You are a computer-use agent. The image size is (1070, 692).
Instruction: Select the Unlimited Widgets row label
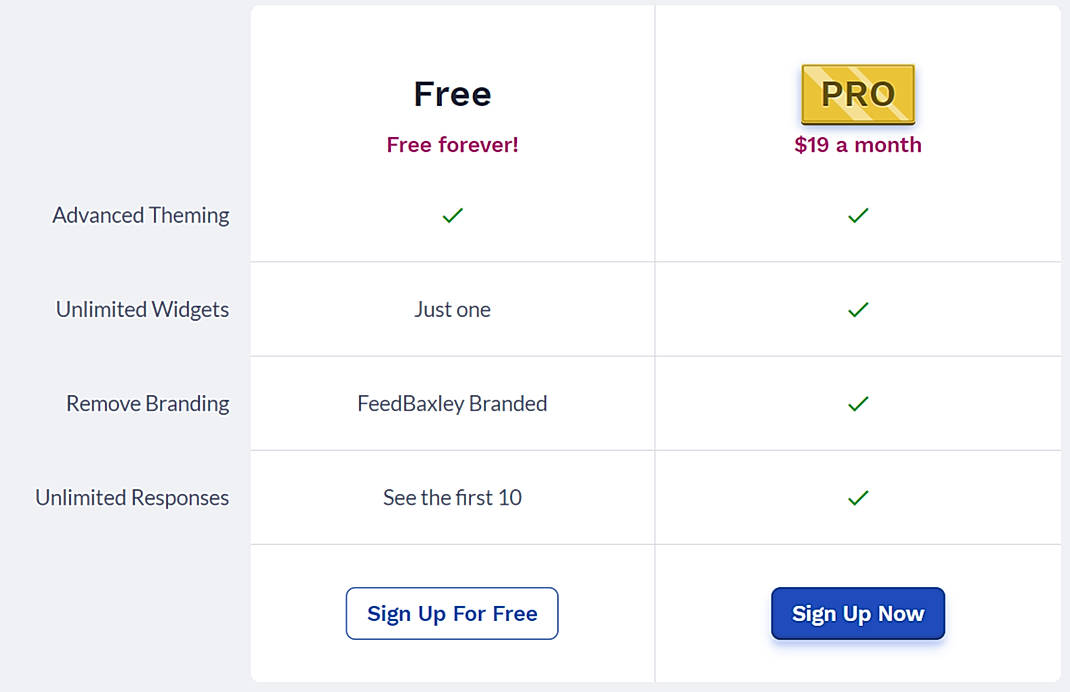point(142,310)
